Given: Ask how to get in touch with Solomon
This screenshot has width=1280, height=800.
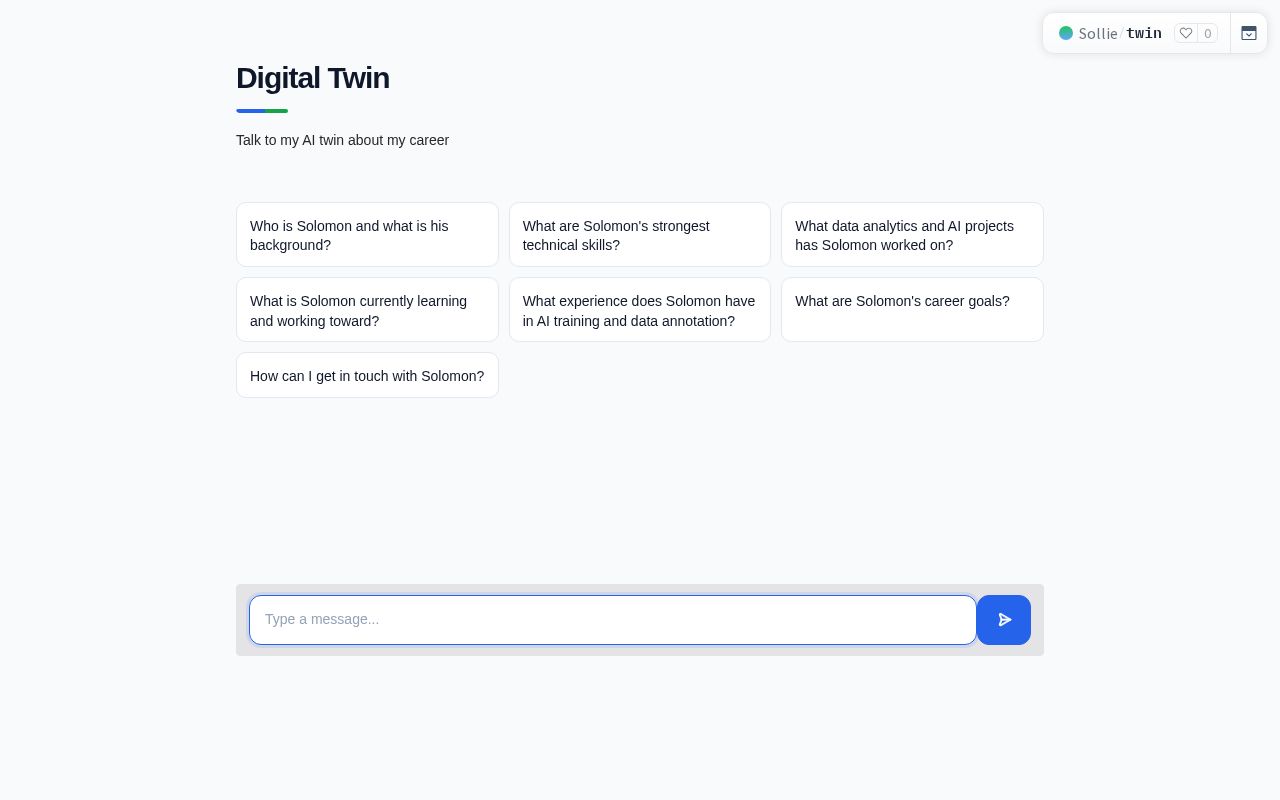Looking at the screenshot, I should (367, 375).
